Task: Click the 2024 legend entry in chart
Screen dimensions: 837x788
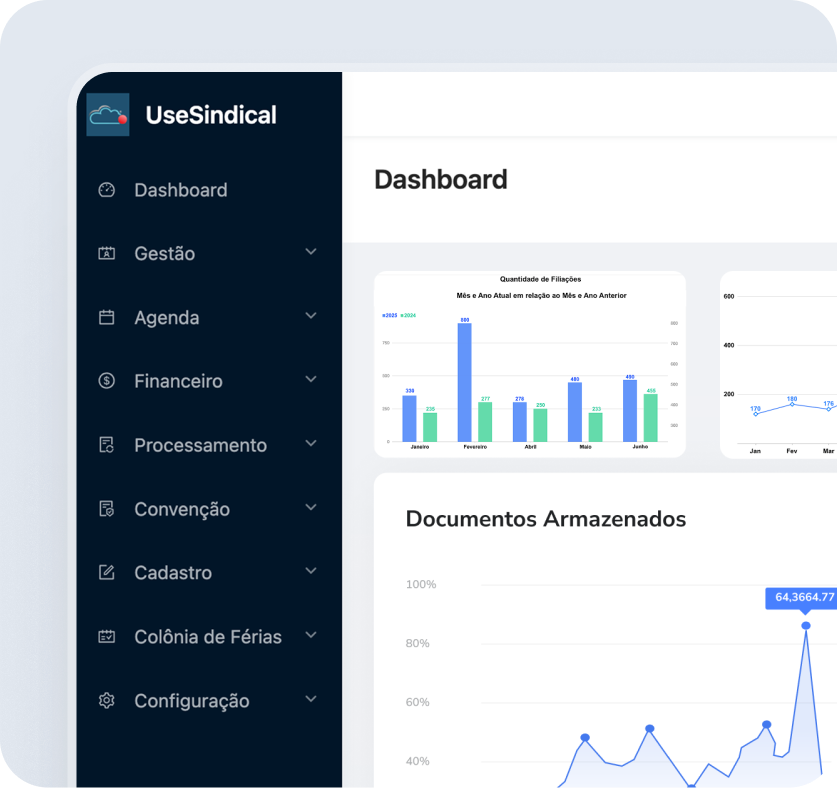Action: 408,315
